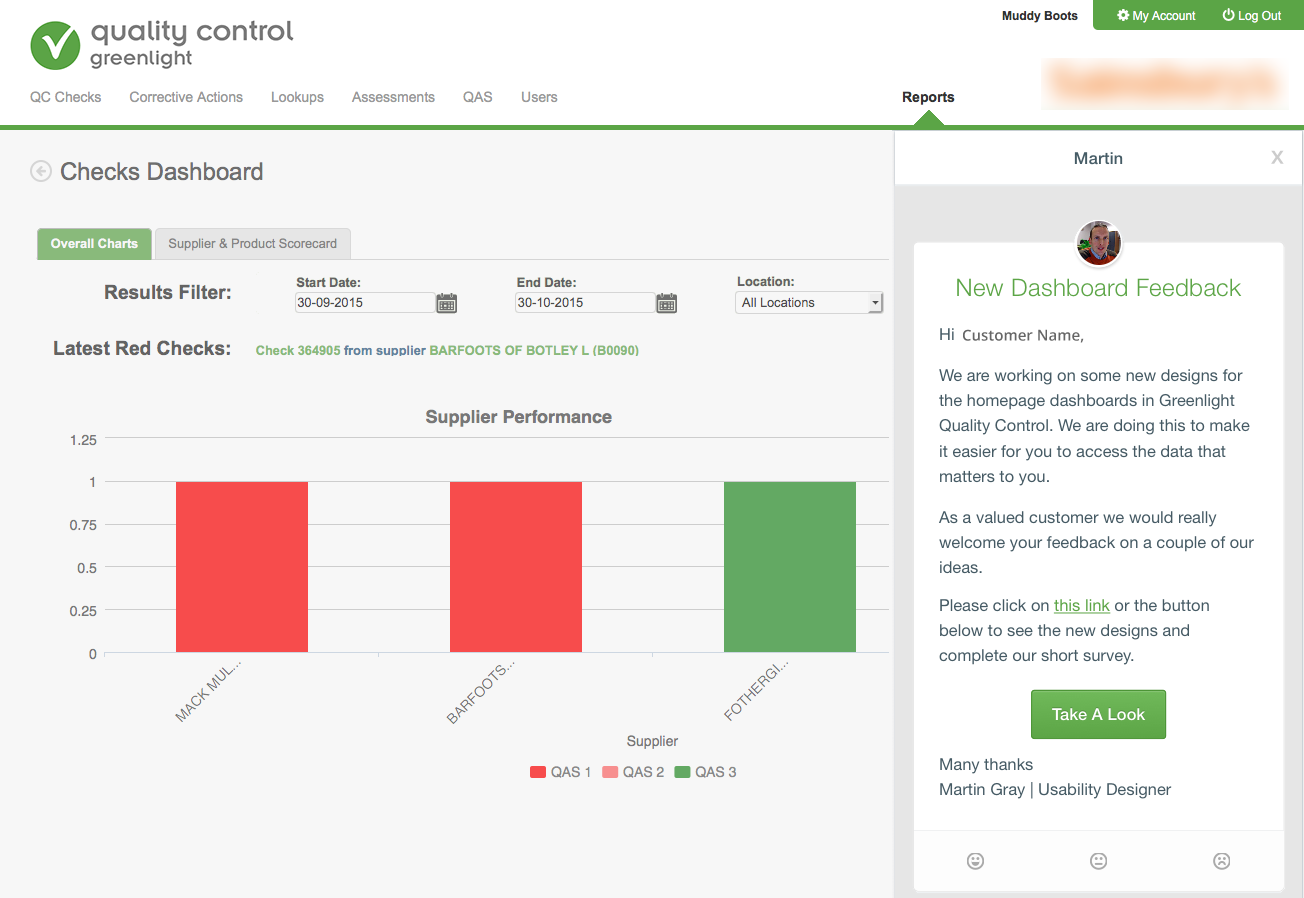Click the back arrow on Checks Dashboard

(40, 171)
